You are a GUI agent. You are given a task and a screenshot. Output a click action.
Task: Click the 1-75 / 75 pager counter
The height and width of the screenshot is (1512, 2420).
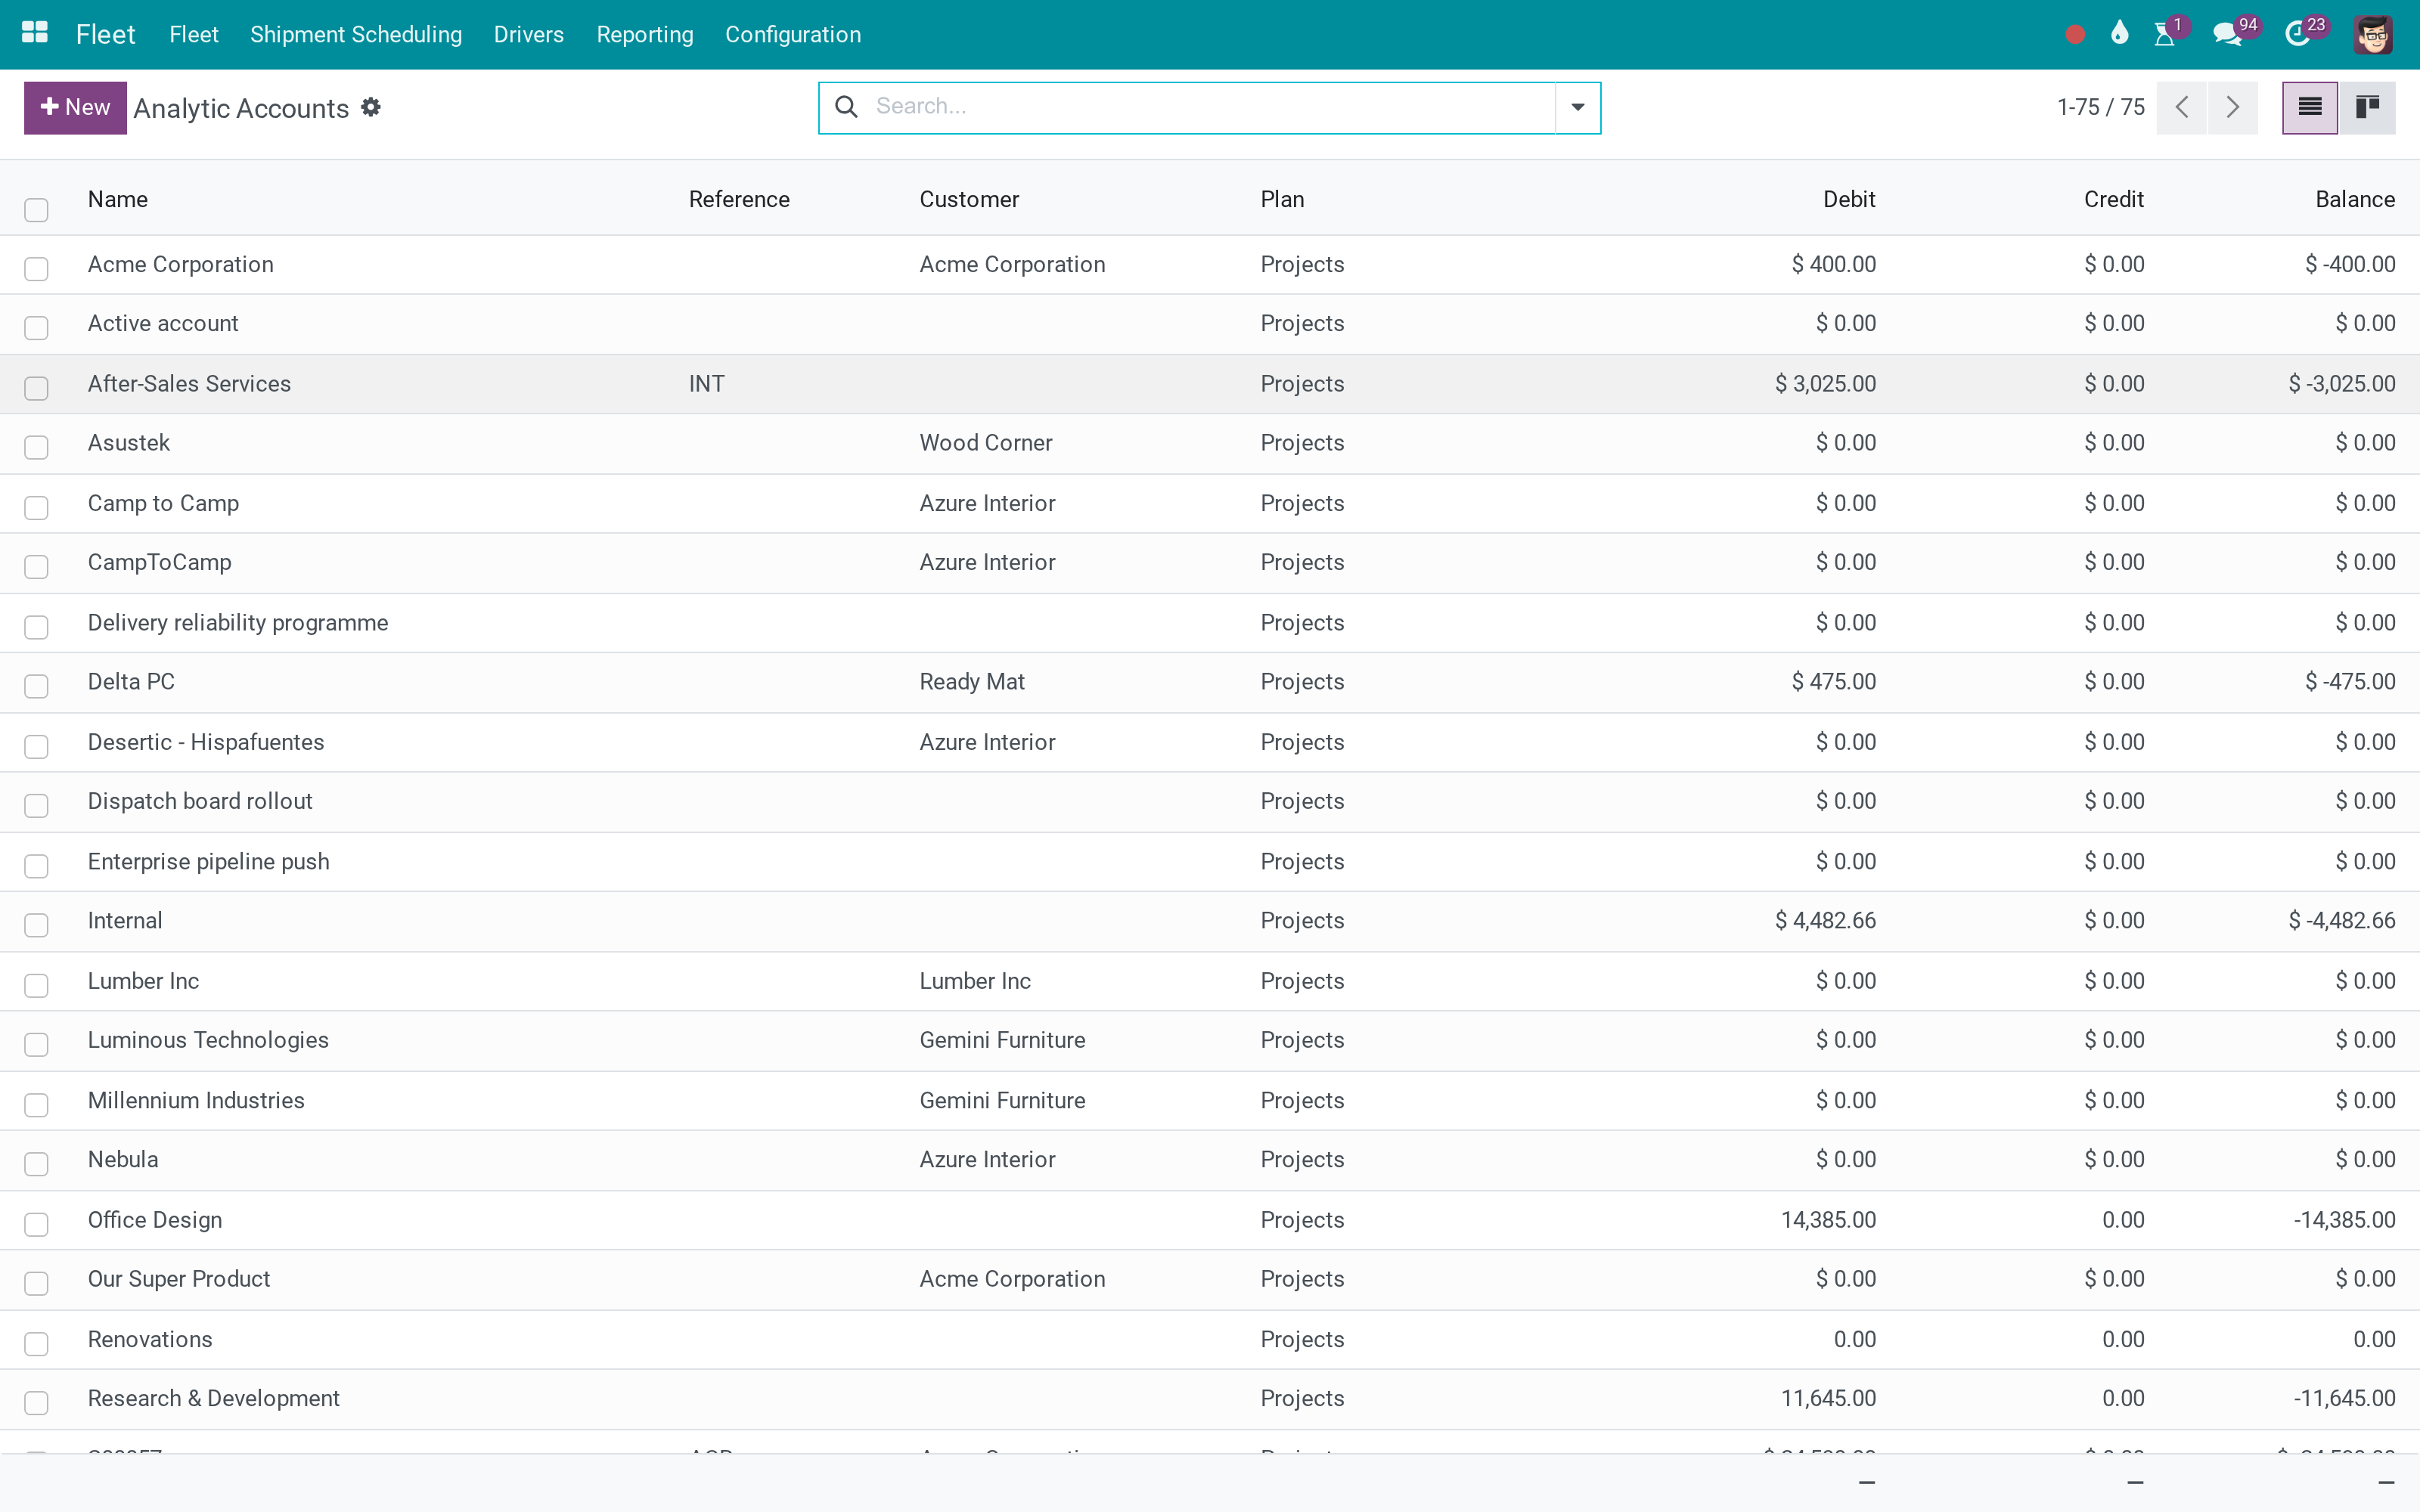pyautogui.click(x=2100, y=107)
